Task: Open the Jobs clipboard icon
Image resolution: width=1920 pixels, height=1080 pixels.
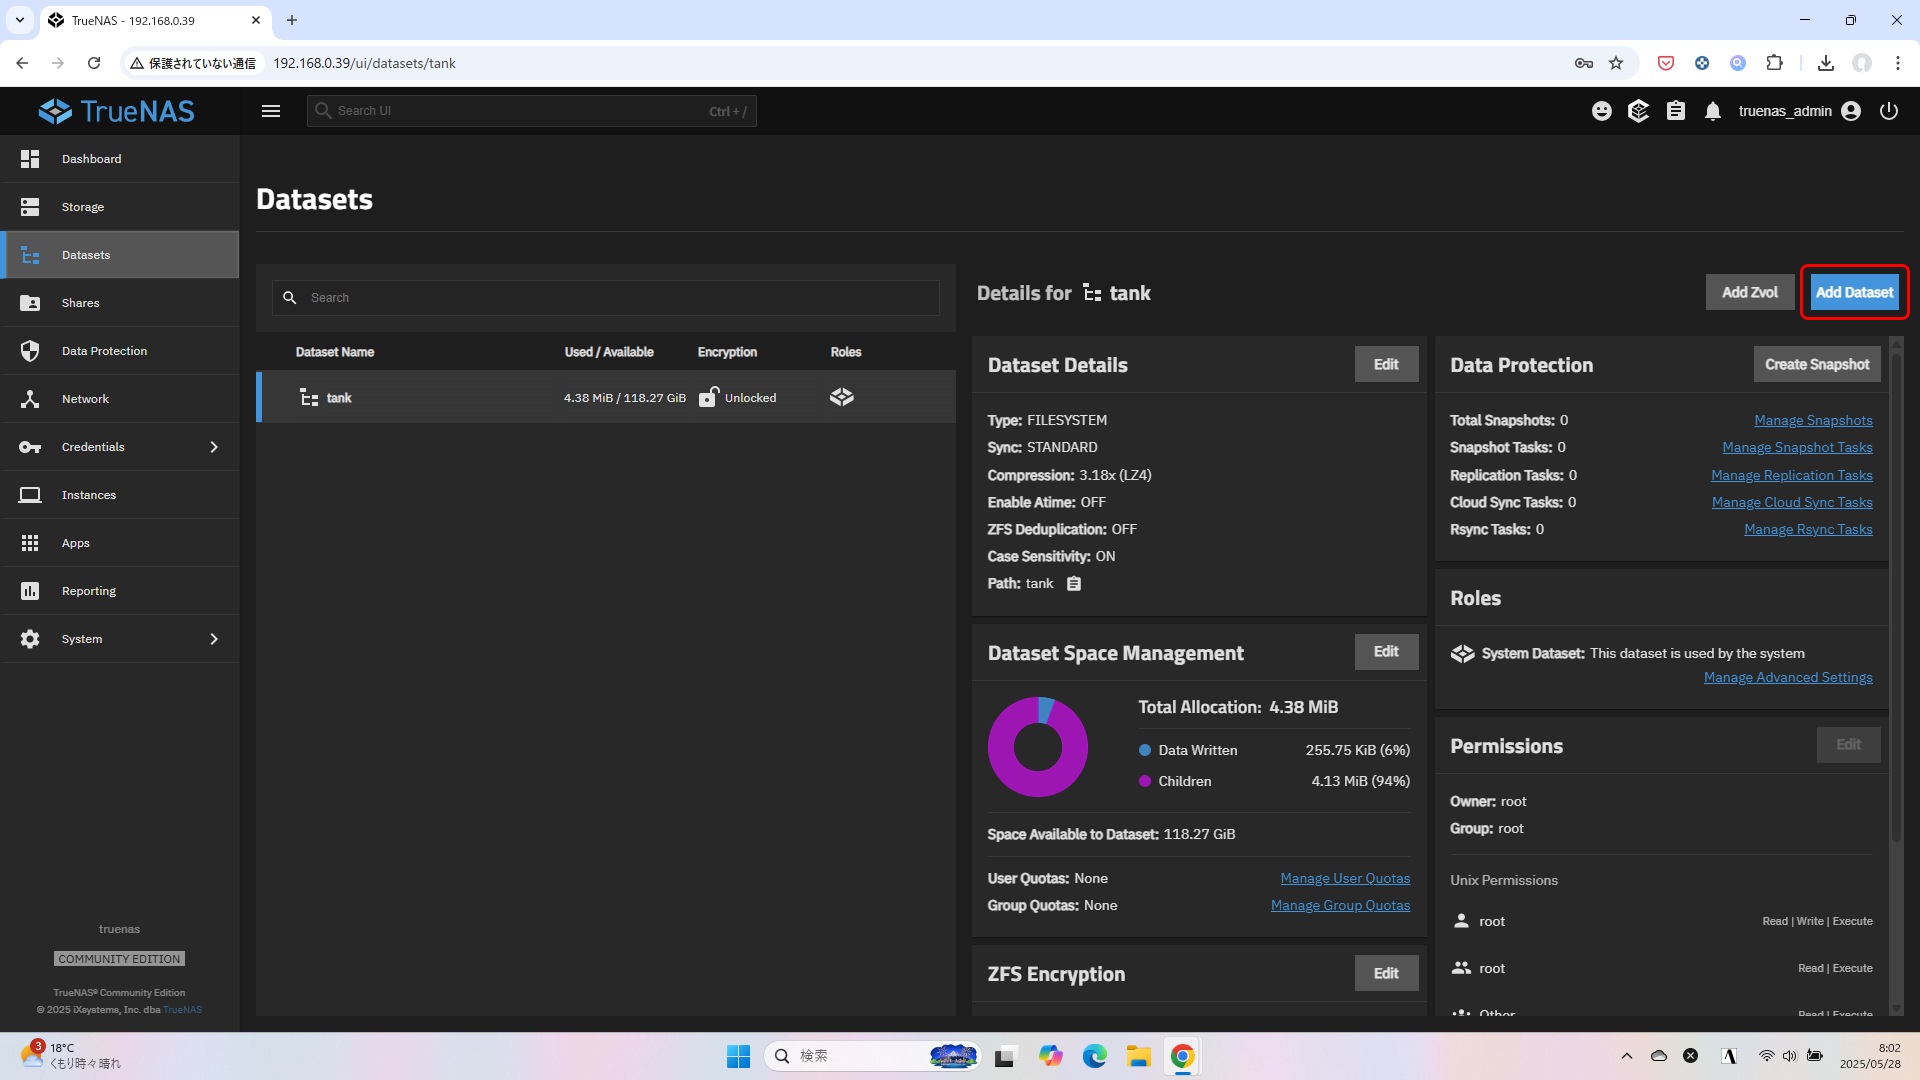Action: click(1676, 111)
